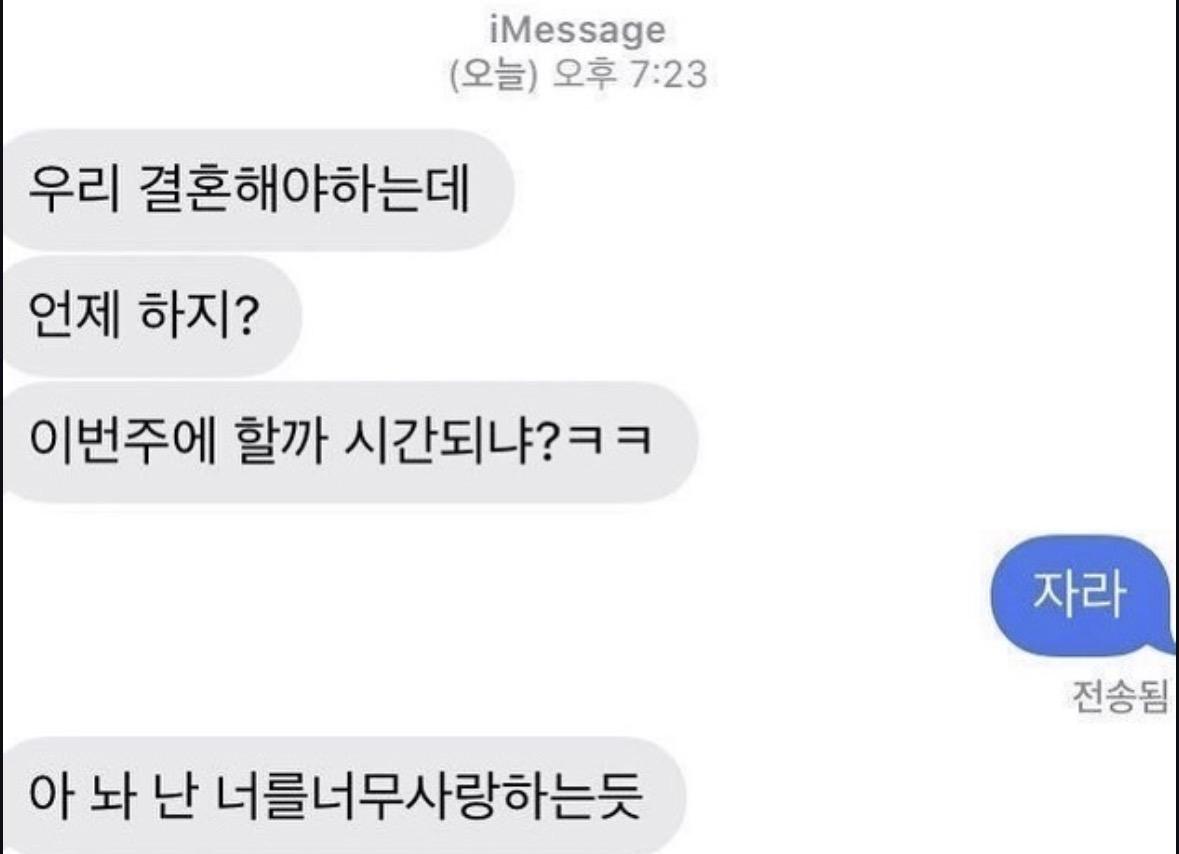Click the 전송됨 delivery status

pos(1120,696)
